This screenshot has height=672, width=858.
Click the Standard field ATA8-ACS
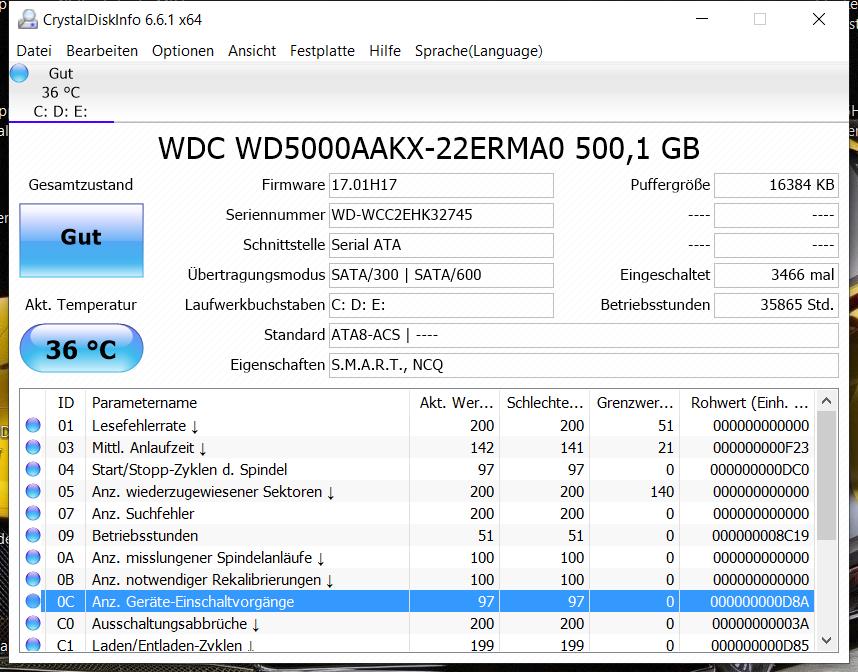584,335
